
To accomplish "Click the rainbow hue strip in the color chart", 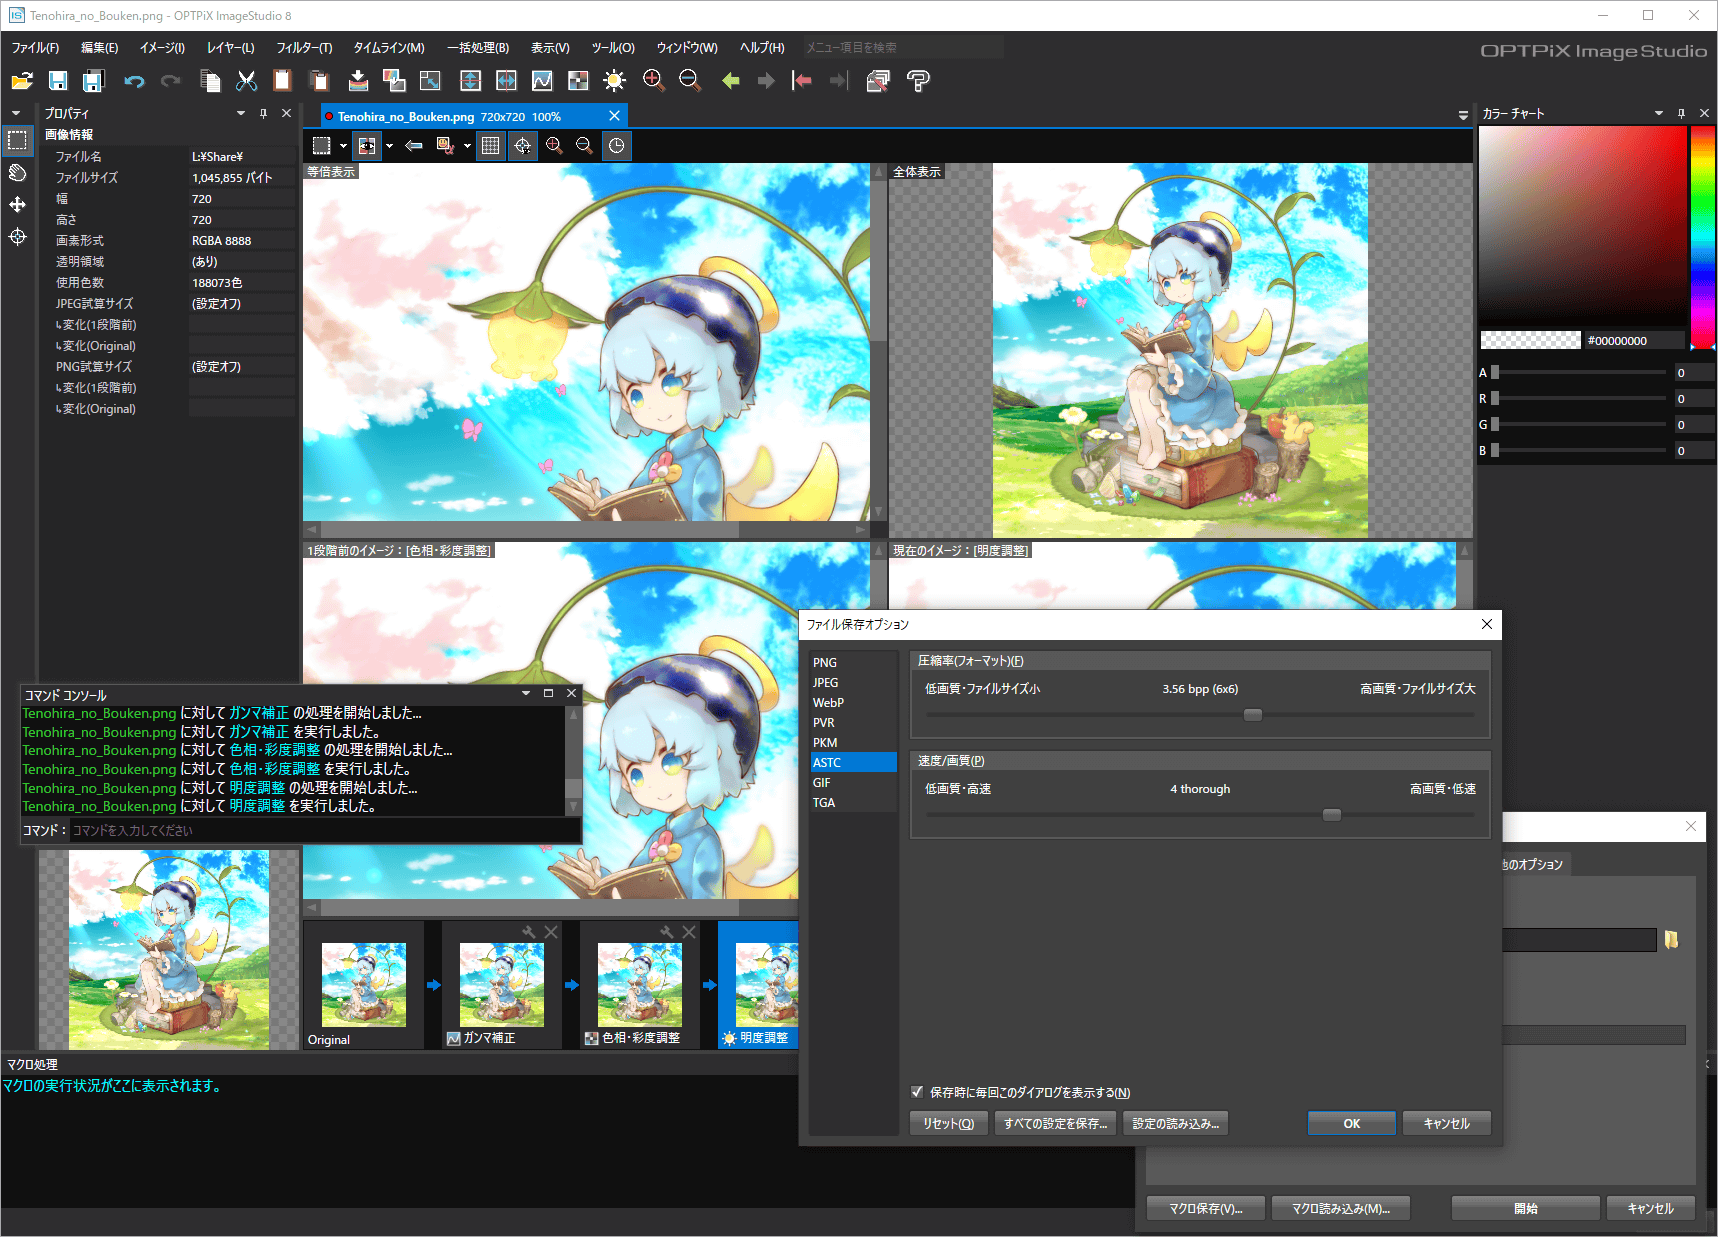I will (1703, 237).
